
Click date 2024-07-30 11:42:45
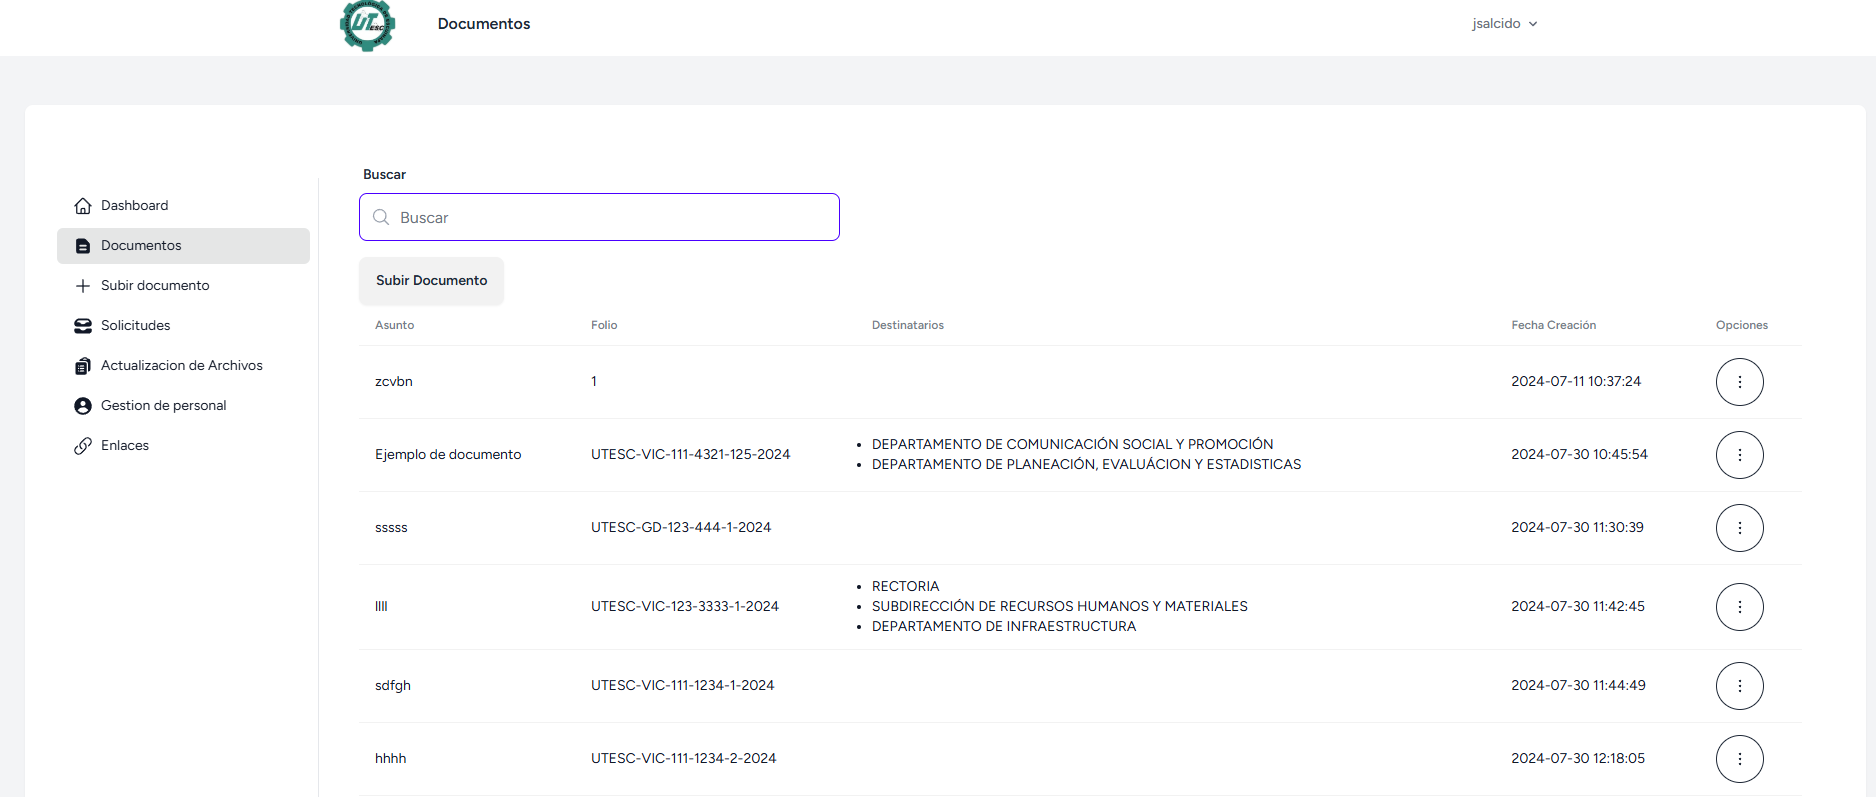tap(1578, 607)
